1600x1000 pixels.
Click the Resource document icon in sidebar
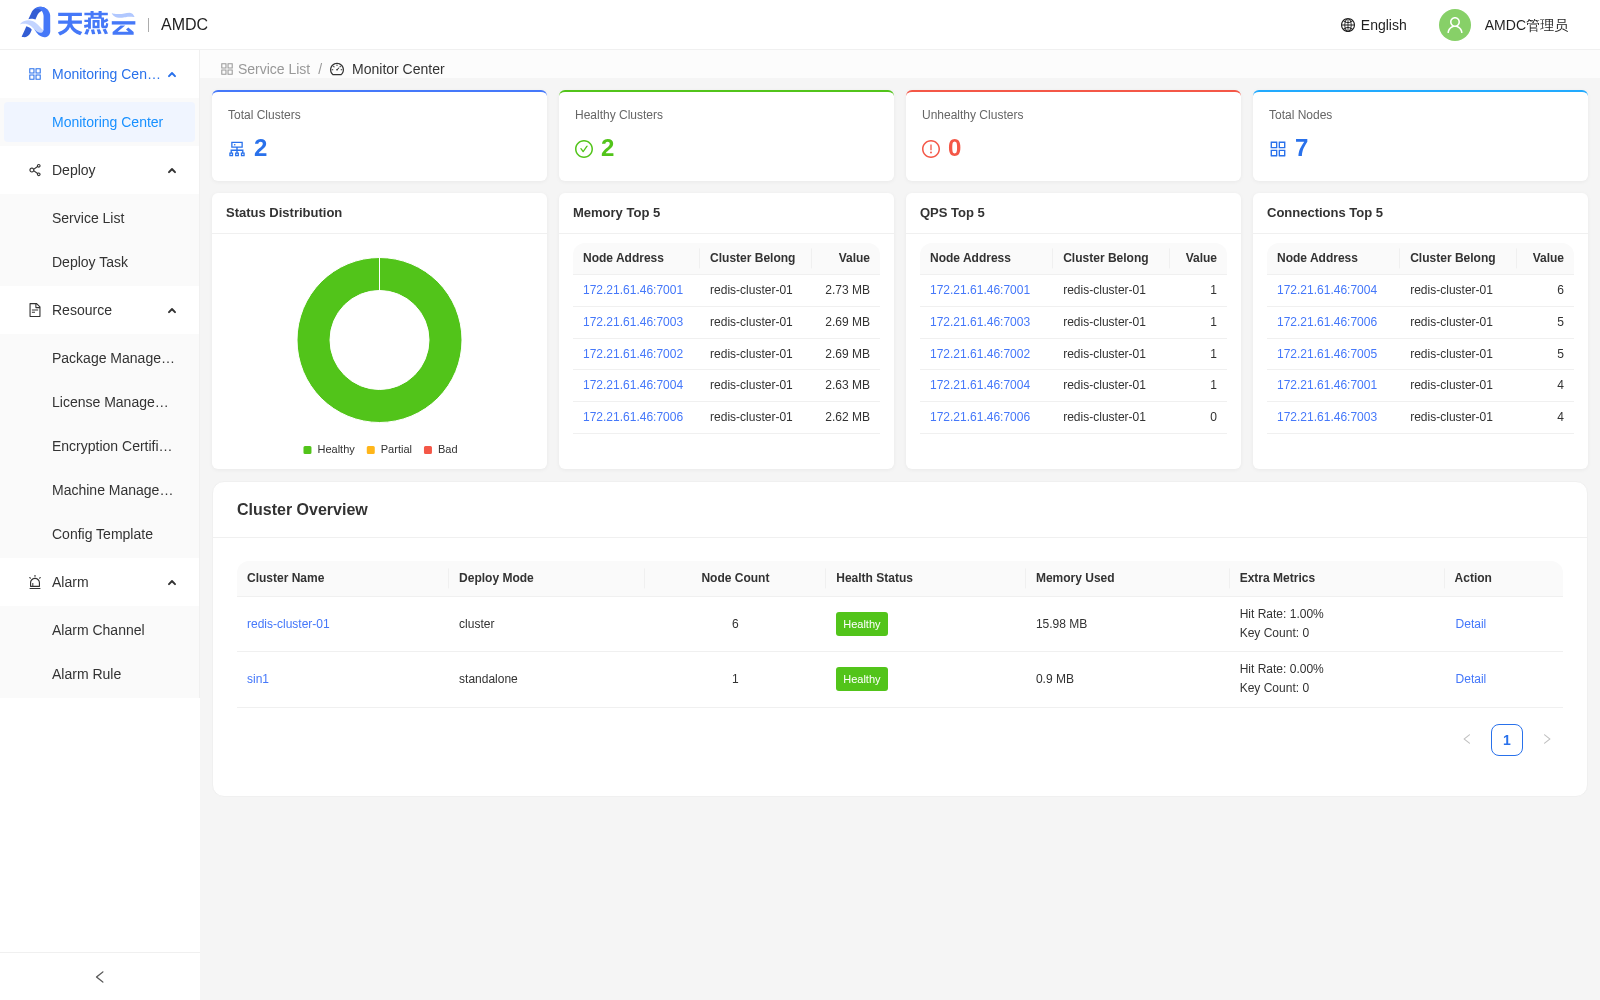(x=35, y=310)
